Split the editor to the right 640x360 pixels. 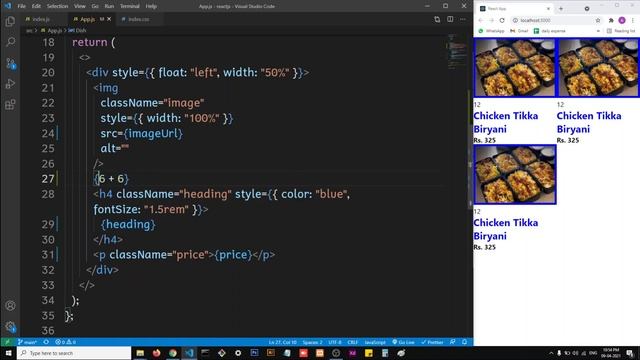450,19
